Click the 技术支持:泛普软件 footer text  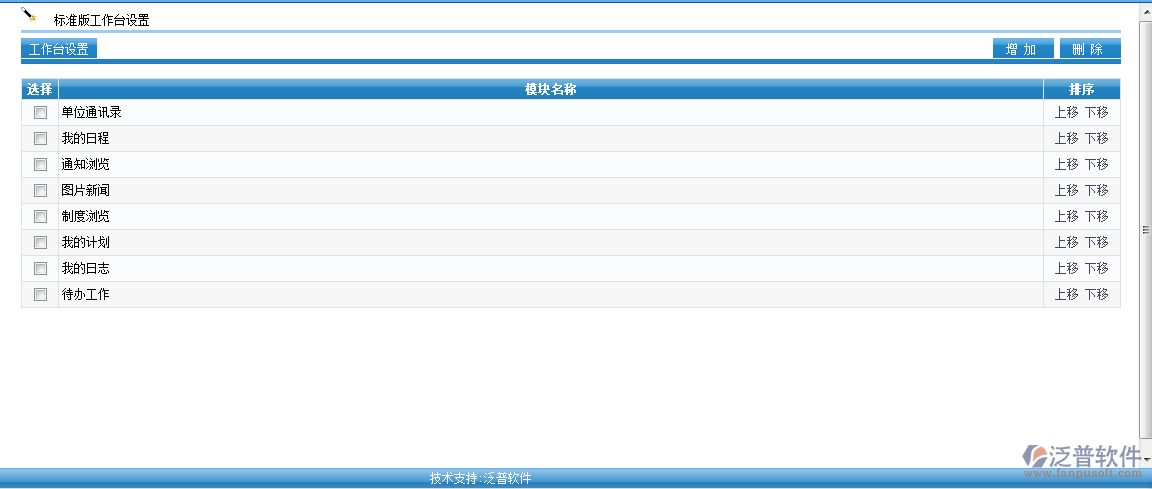(480, 479)
